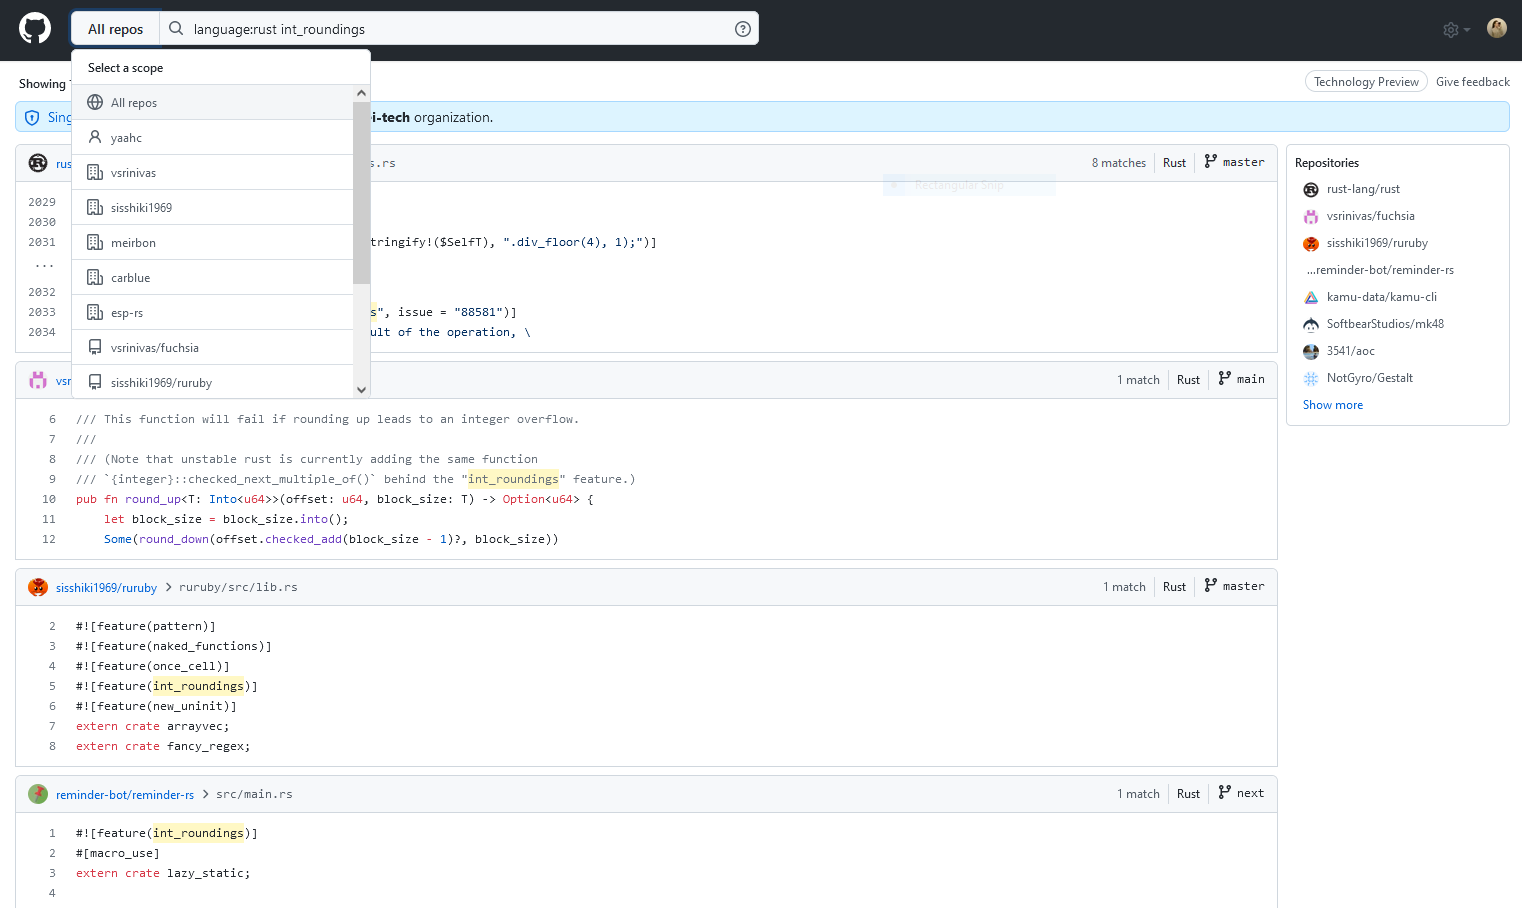Click rust-lang avatar in first result header
This screenshot has height=908, width=1522.
(38, 163)
